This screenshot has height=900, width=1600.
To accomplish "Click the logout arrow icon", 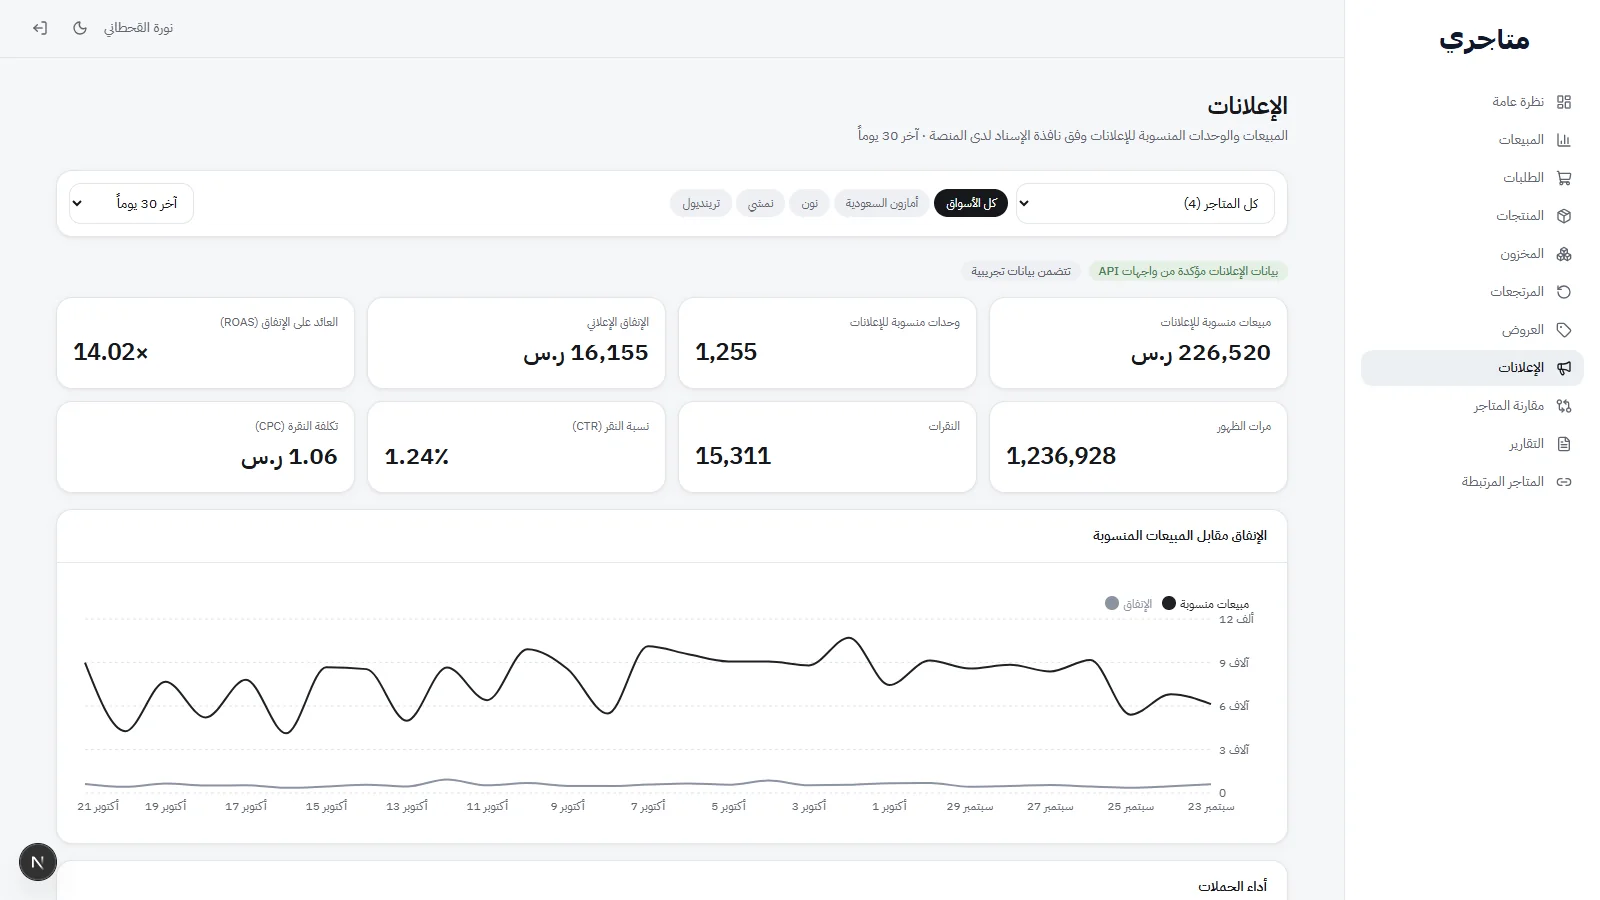I will pyautogui.click(x=40, y=28).
